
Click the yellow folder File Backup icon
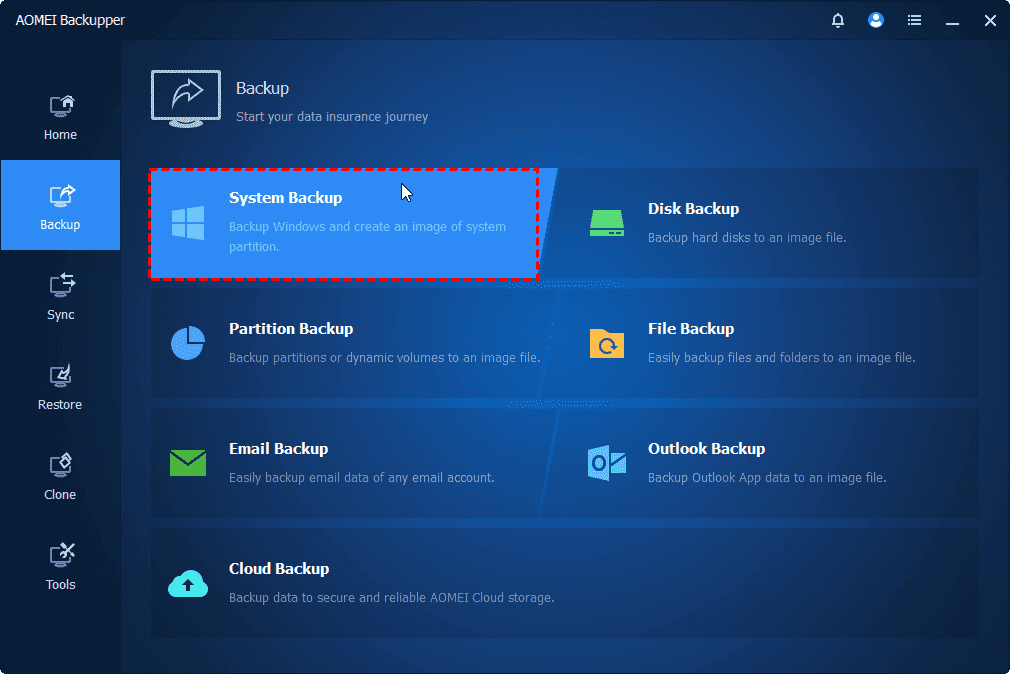point(607,343)
